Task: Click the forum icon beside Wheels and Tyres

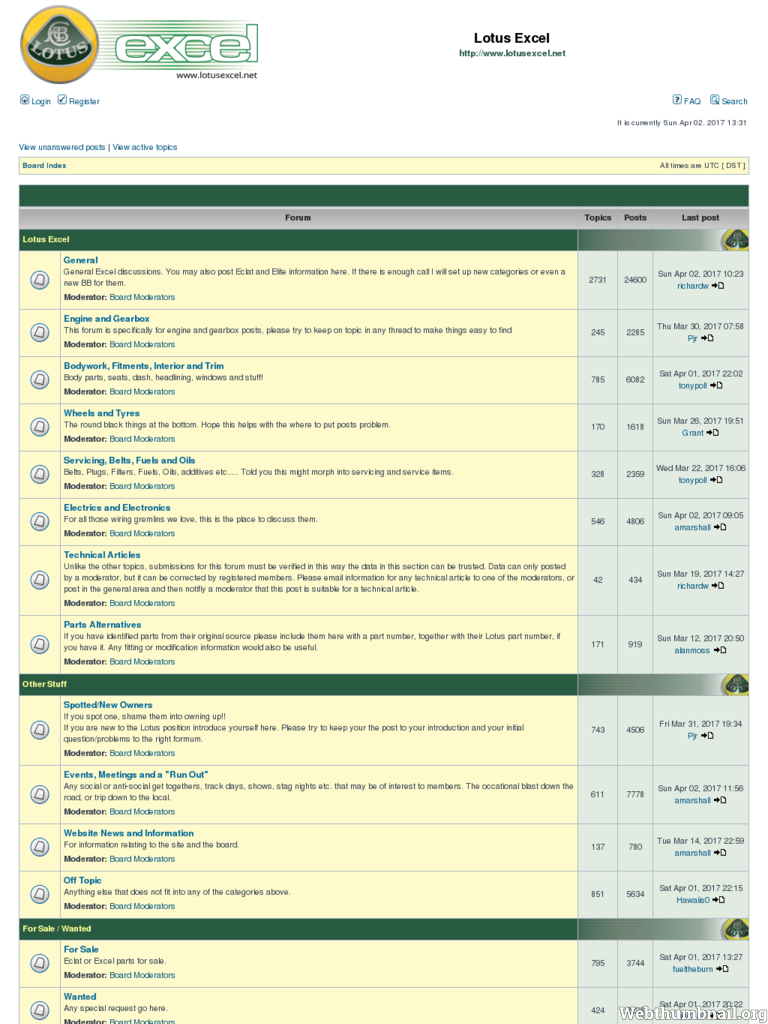Action: coord(40,427)
